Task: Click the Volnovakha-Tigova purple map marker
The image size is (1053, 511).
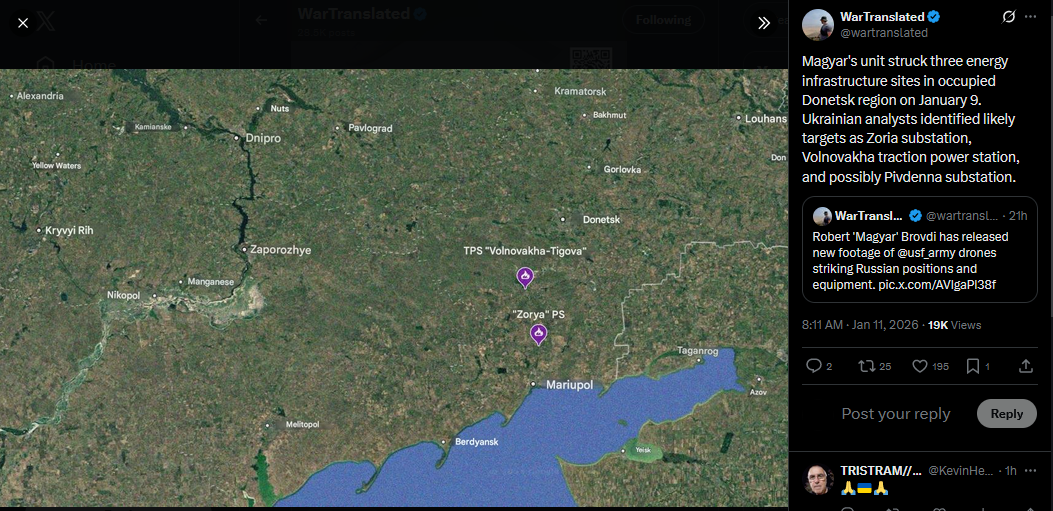Action: [x=525, y=276]
